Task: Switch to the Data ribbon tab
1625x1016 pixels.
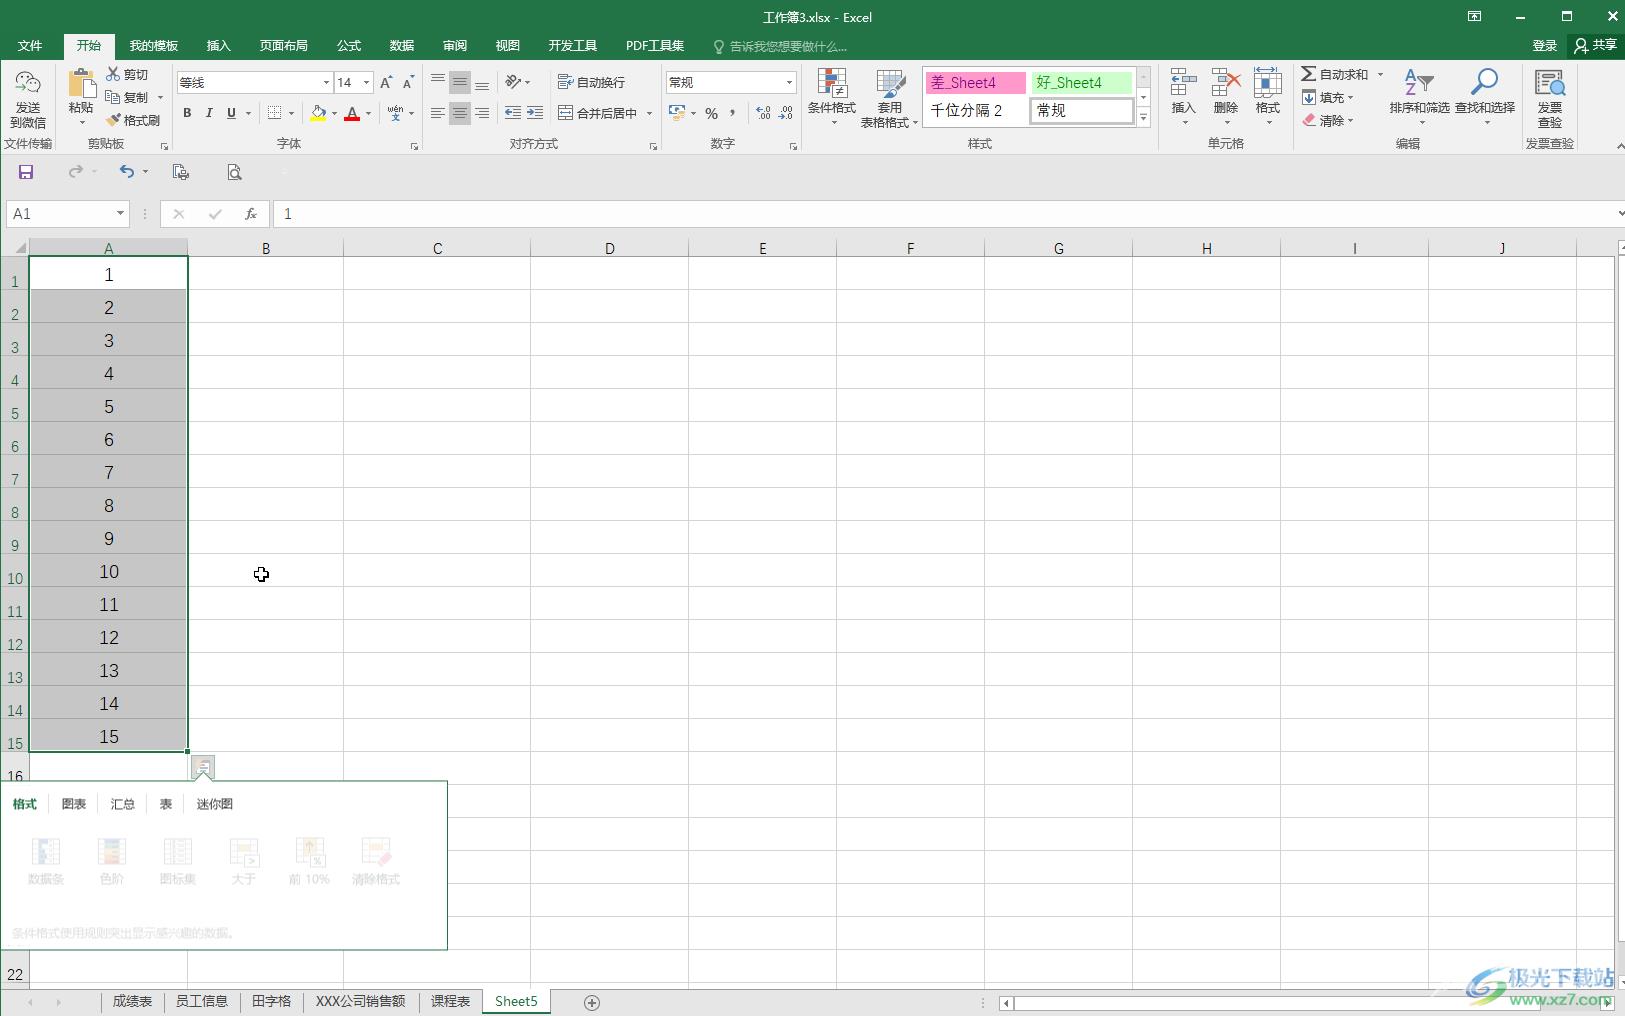Action: point(402,46)
